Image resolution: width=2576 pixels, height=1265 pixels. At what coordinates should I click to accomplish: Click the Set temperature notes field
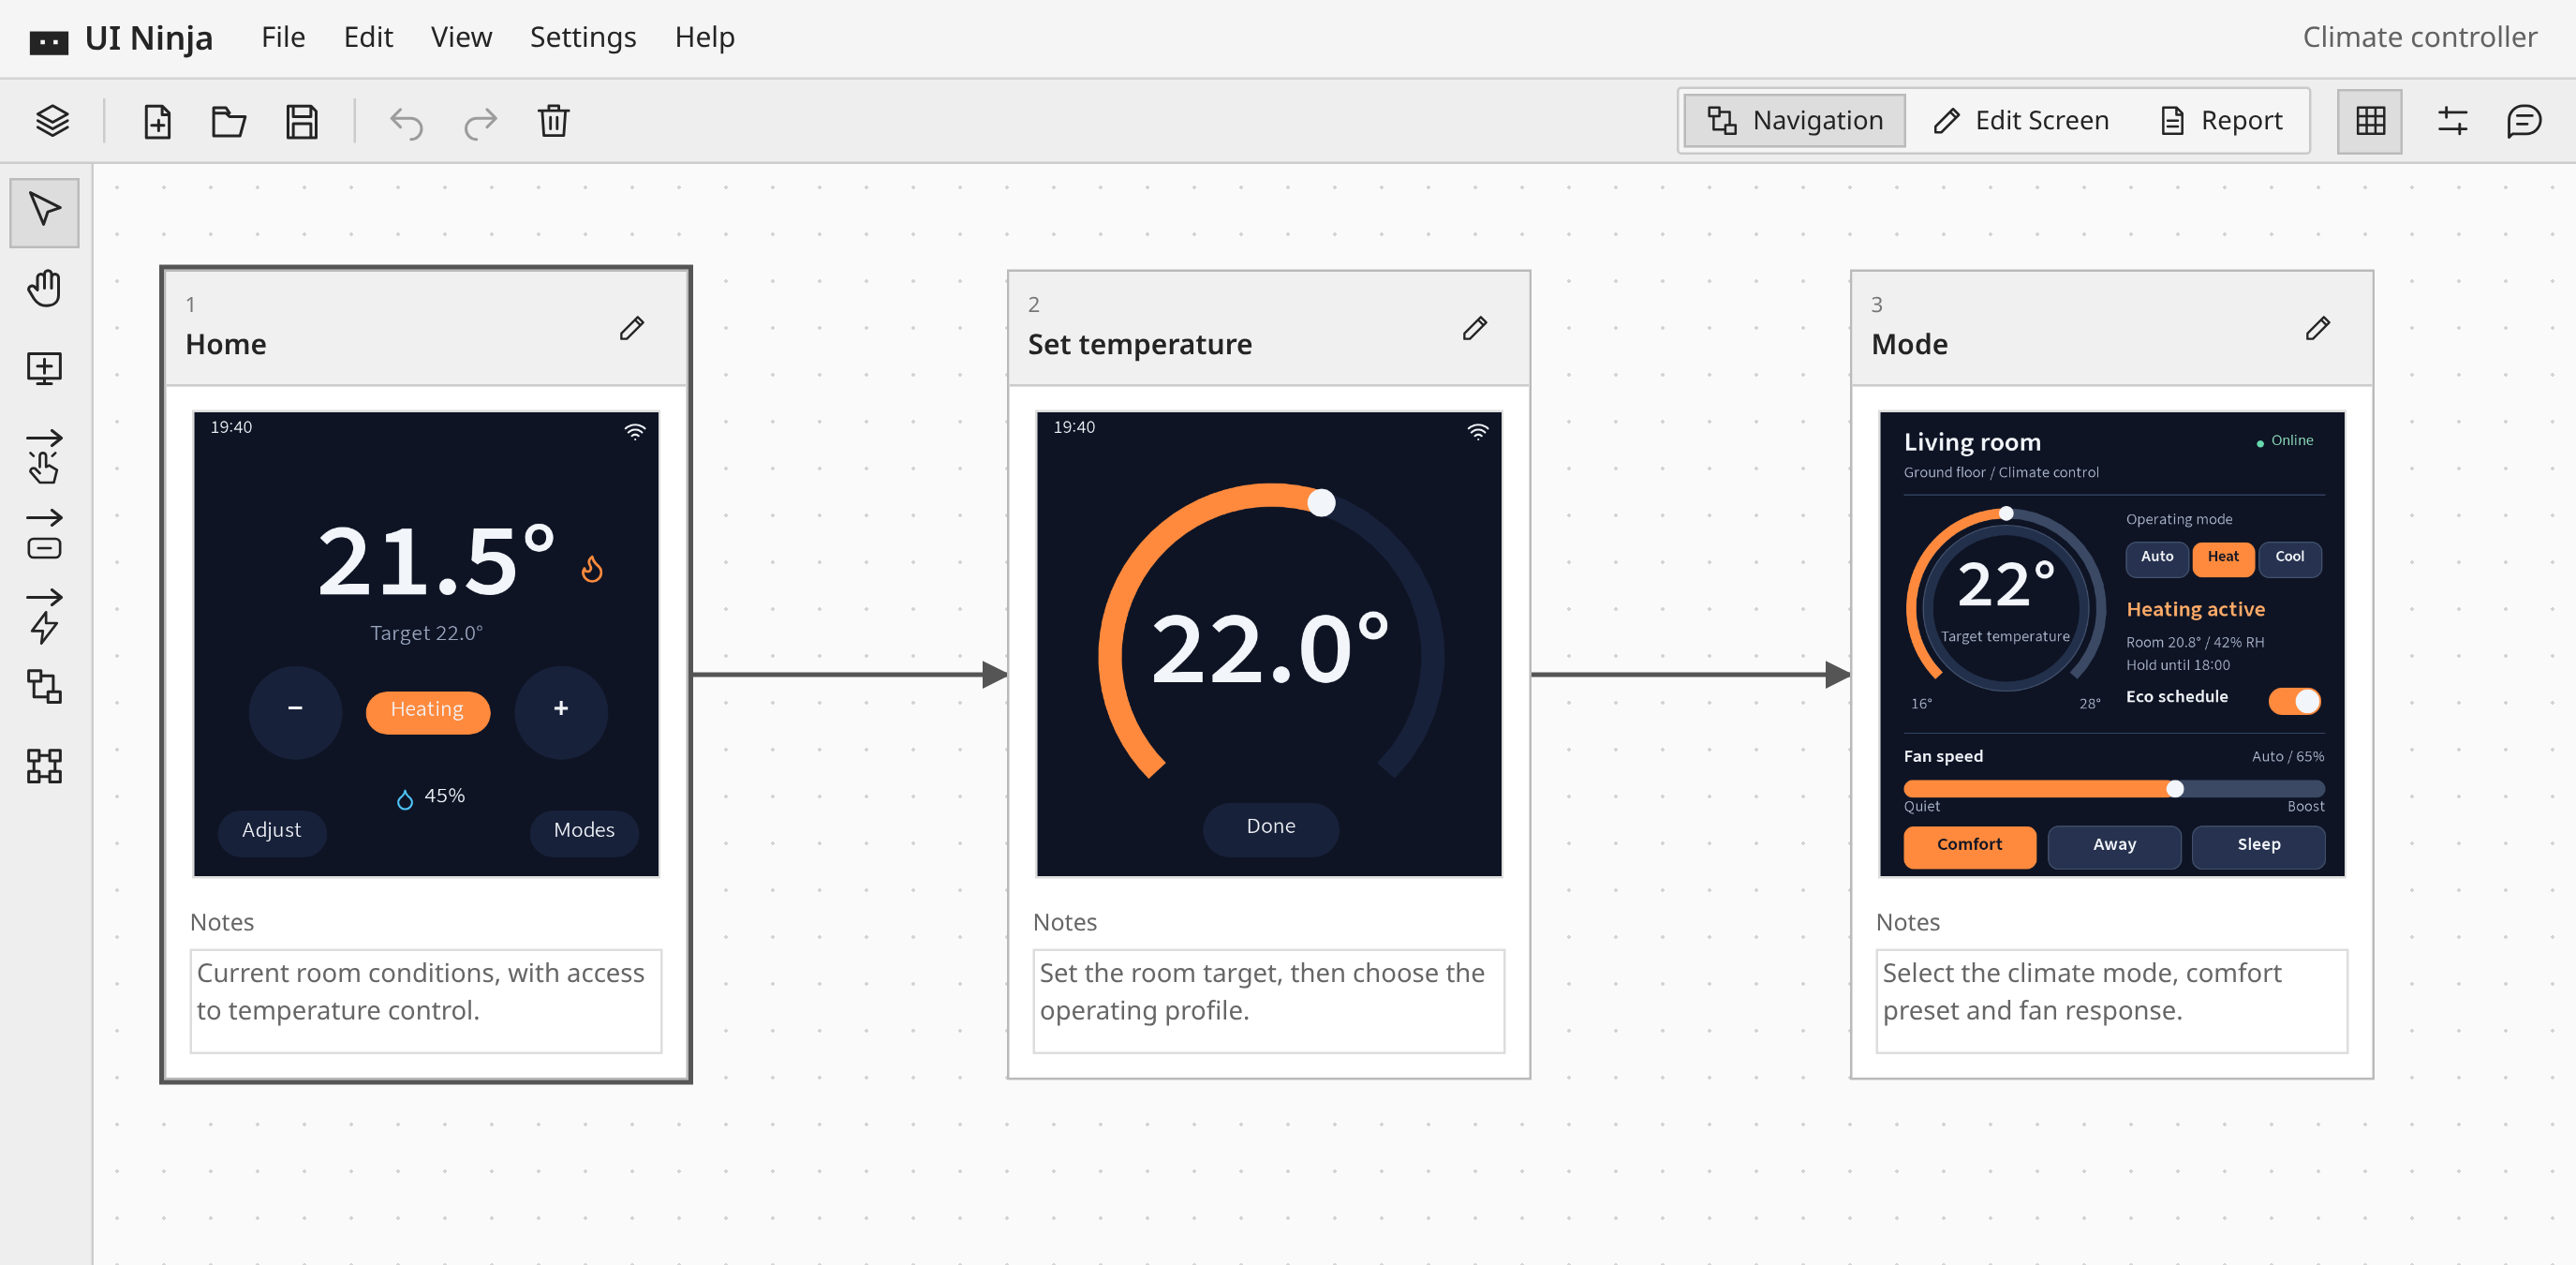(x=1269, y=1001)
